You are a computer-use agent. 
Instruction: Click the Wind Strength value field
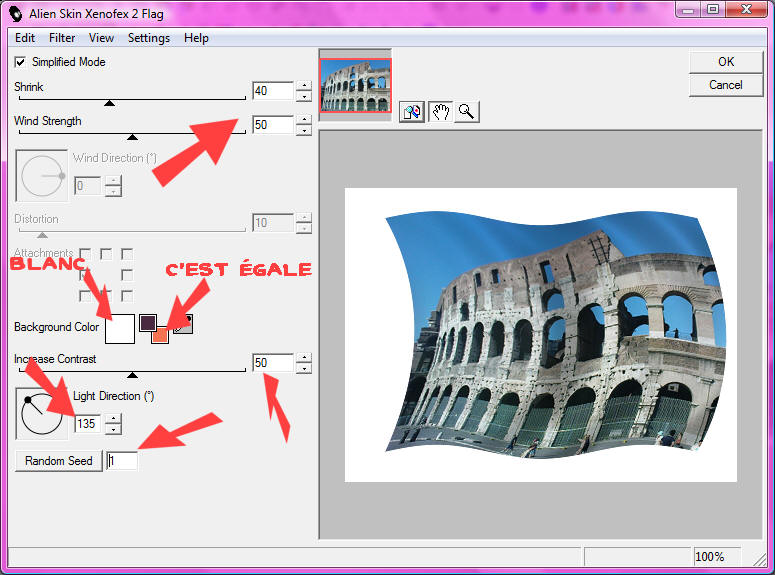click(273, 125)
